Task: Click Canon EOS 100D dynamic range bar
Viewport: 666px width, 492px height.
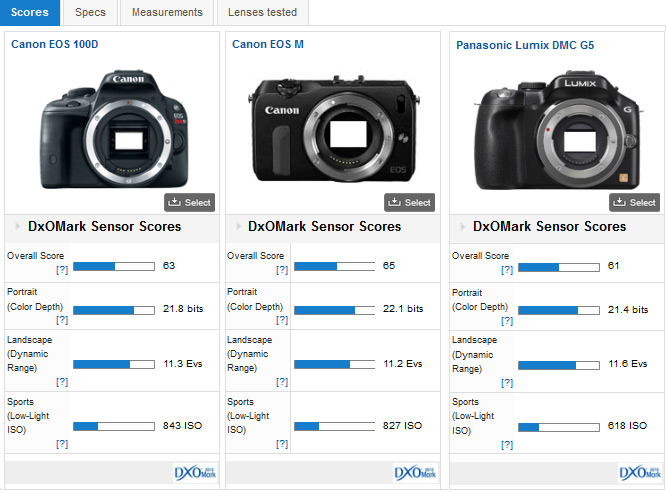Action: point(114,365)
